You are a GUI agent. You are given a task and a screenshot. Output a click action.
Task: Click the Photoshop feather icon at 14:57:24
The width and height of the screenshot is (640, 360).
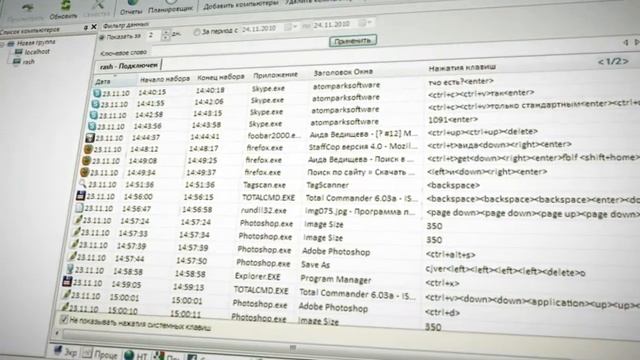tap(77, 220)
